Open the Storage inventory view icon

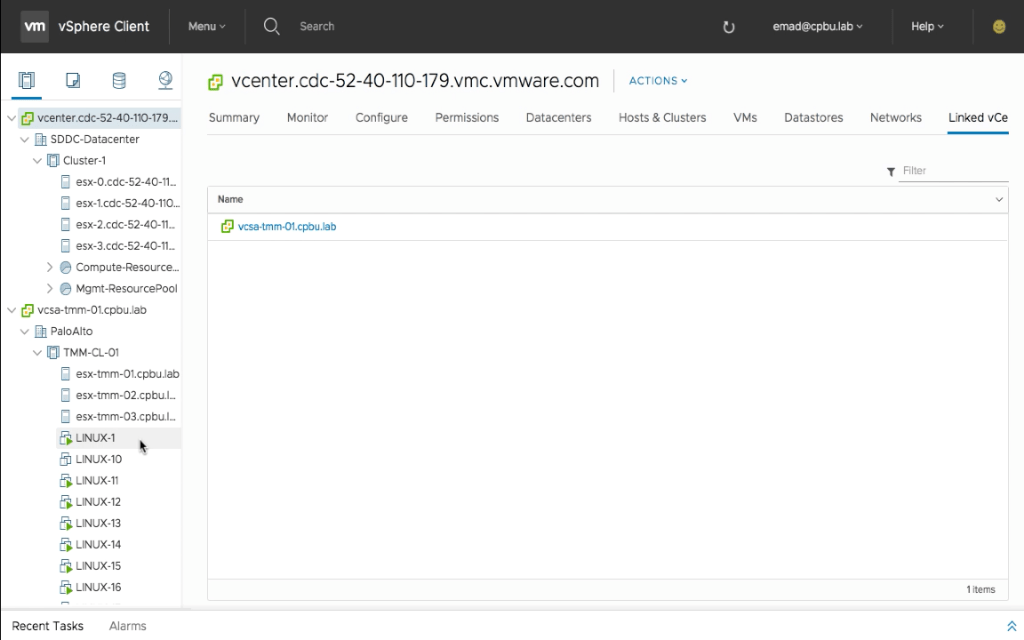click(x=119, y=80)
